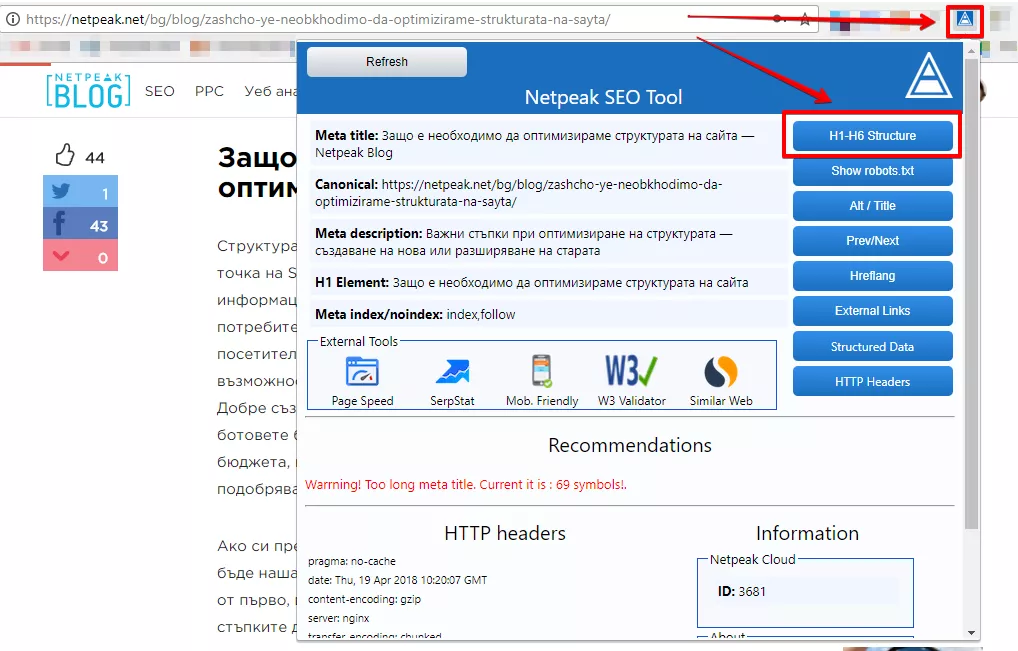
Task: Open the Similar Web tool
Action: click(x=721, y=382)
